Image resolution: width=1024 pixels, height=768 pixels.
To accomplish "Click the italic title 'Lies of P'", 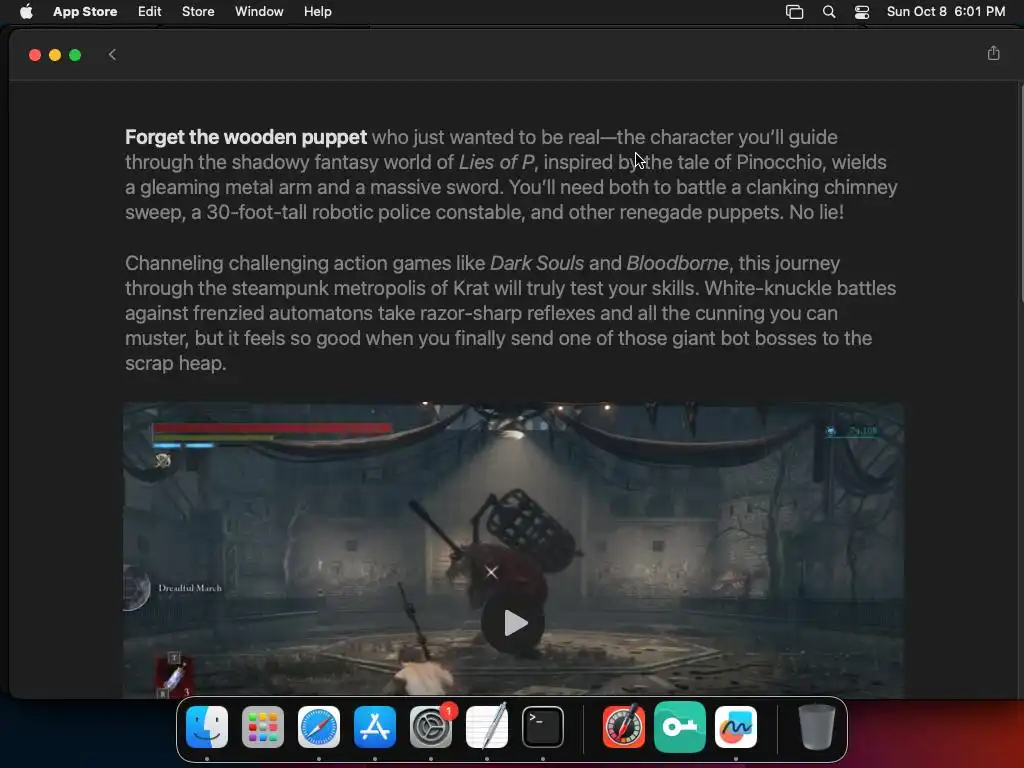I will pos(496,162).
